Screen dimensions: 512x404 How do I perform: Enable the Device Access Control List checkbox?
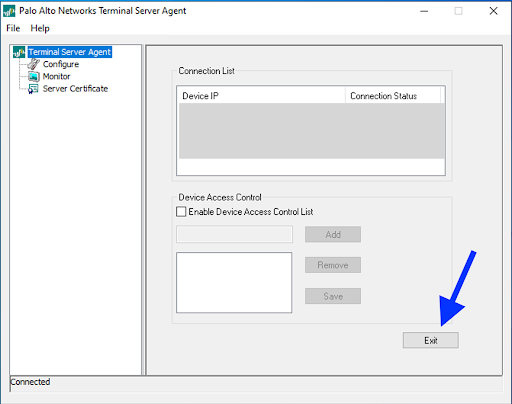click(181, 212)
